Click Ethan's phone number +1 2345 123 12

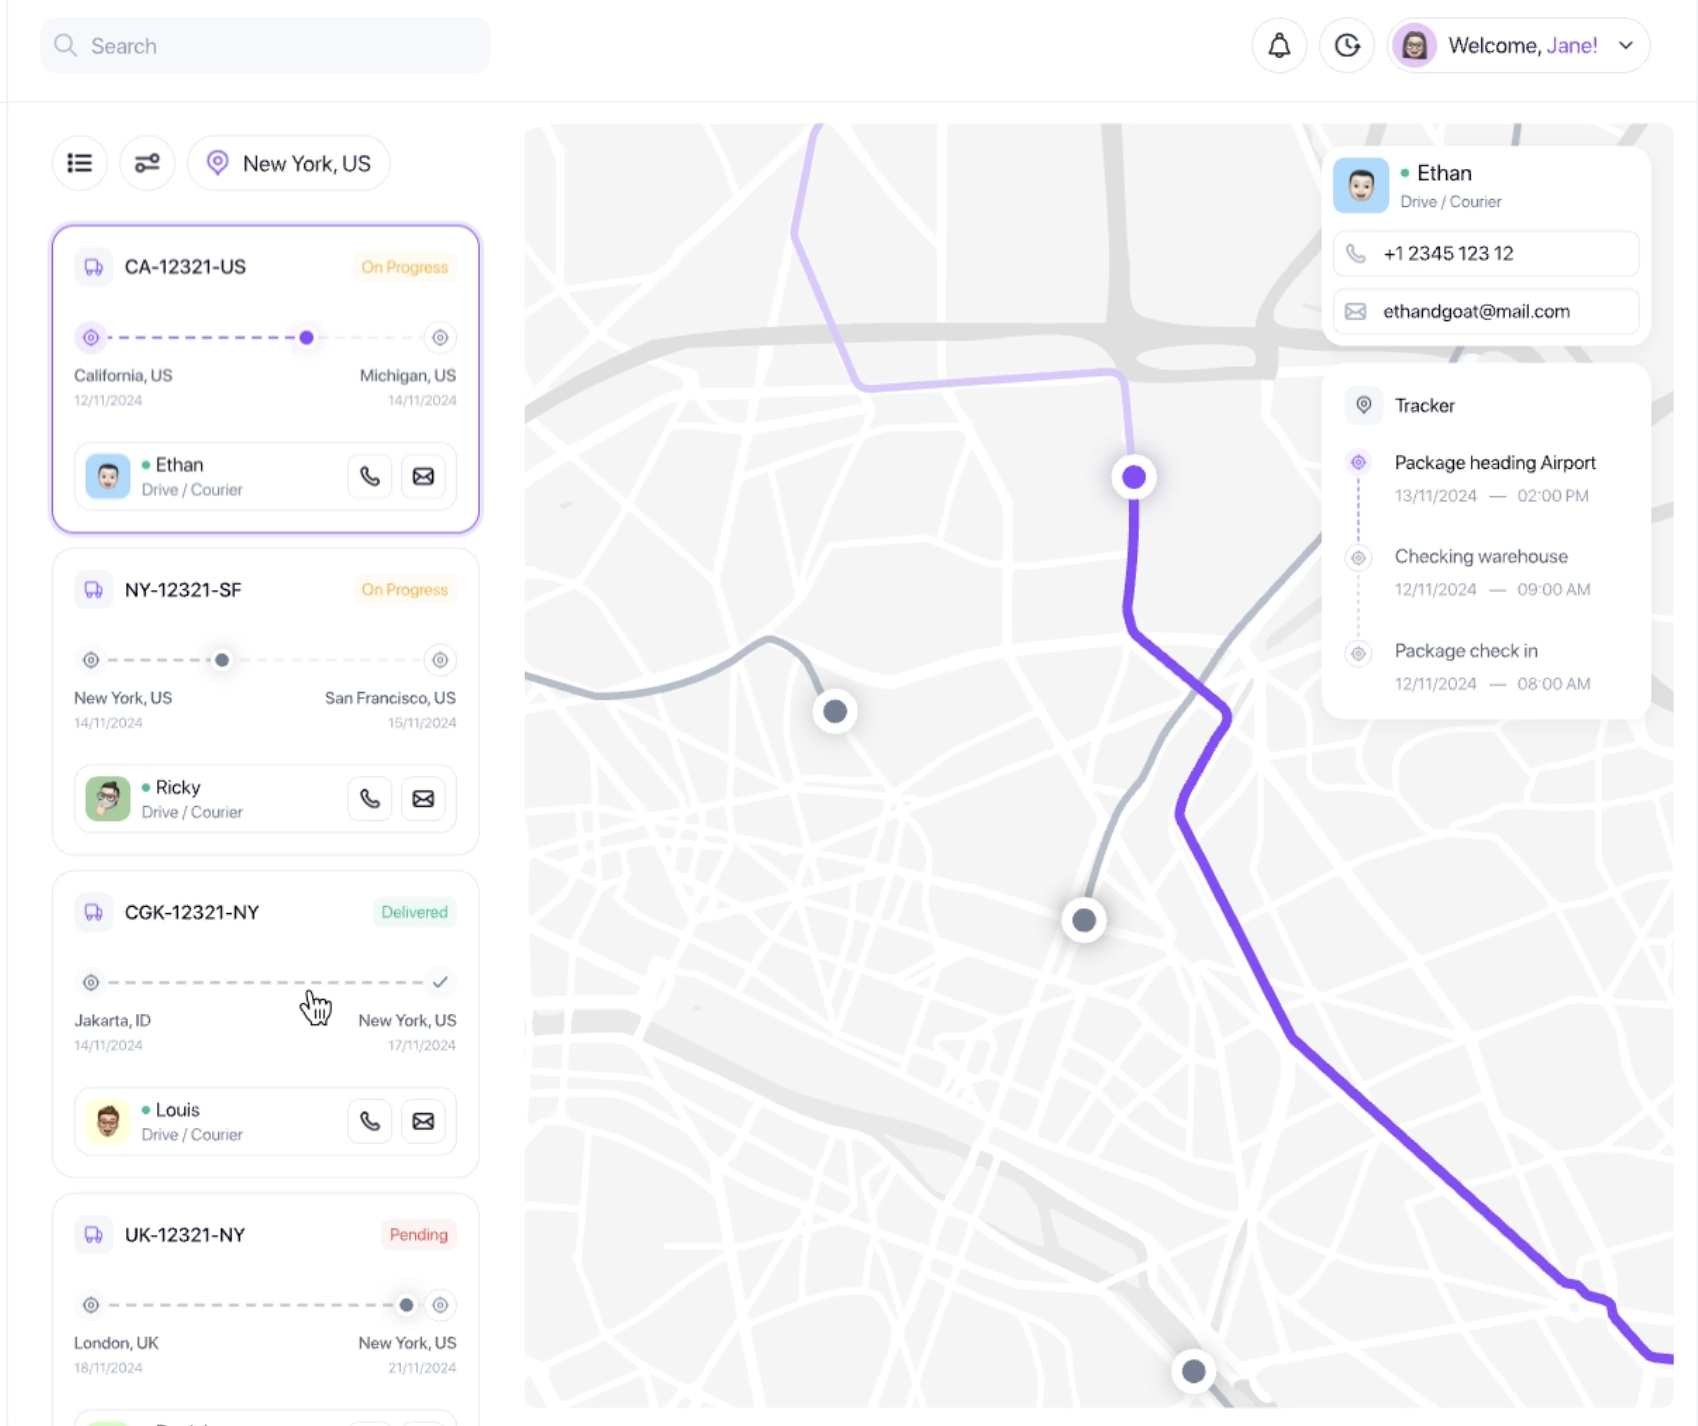pyautogui.click(x=1448, y=254)
